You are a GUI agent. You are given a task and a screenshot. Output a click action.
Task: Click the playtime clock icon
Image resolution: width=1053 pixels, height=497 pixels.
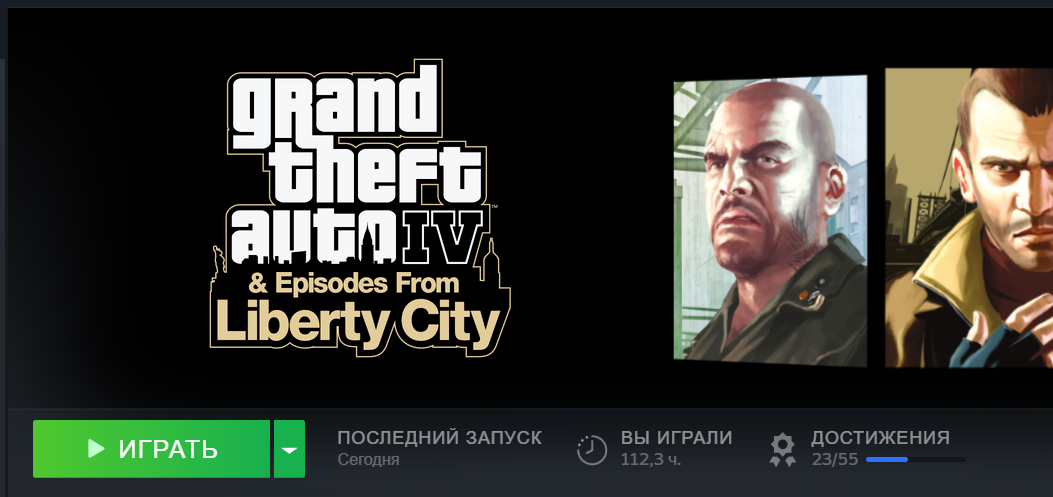pos(592,449)
